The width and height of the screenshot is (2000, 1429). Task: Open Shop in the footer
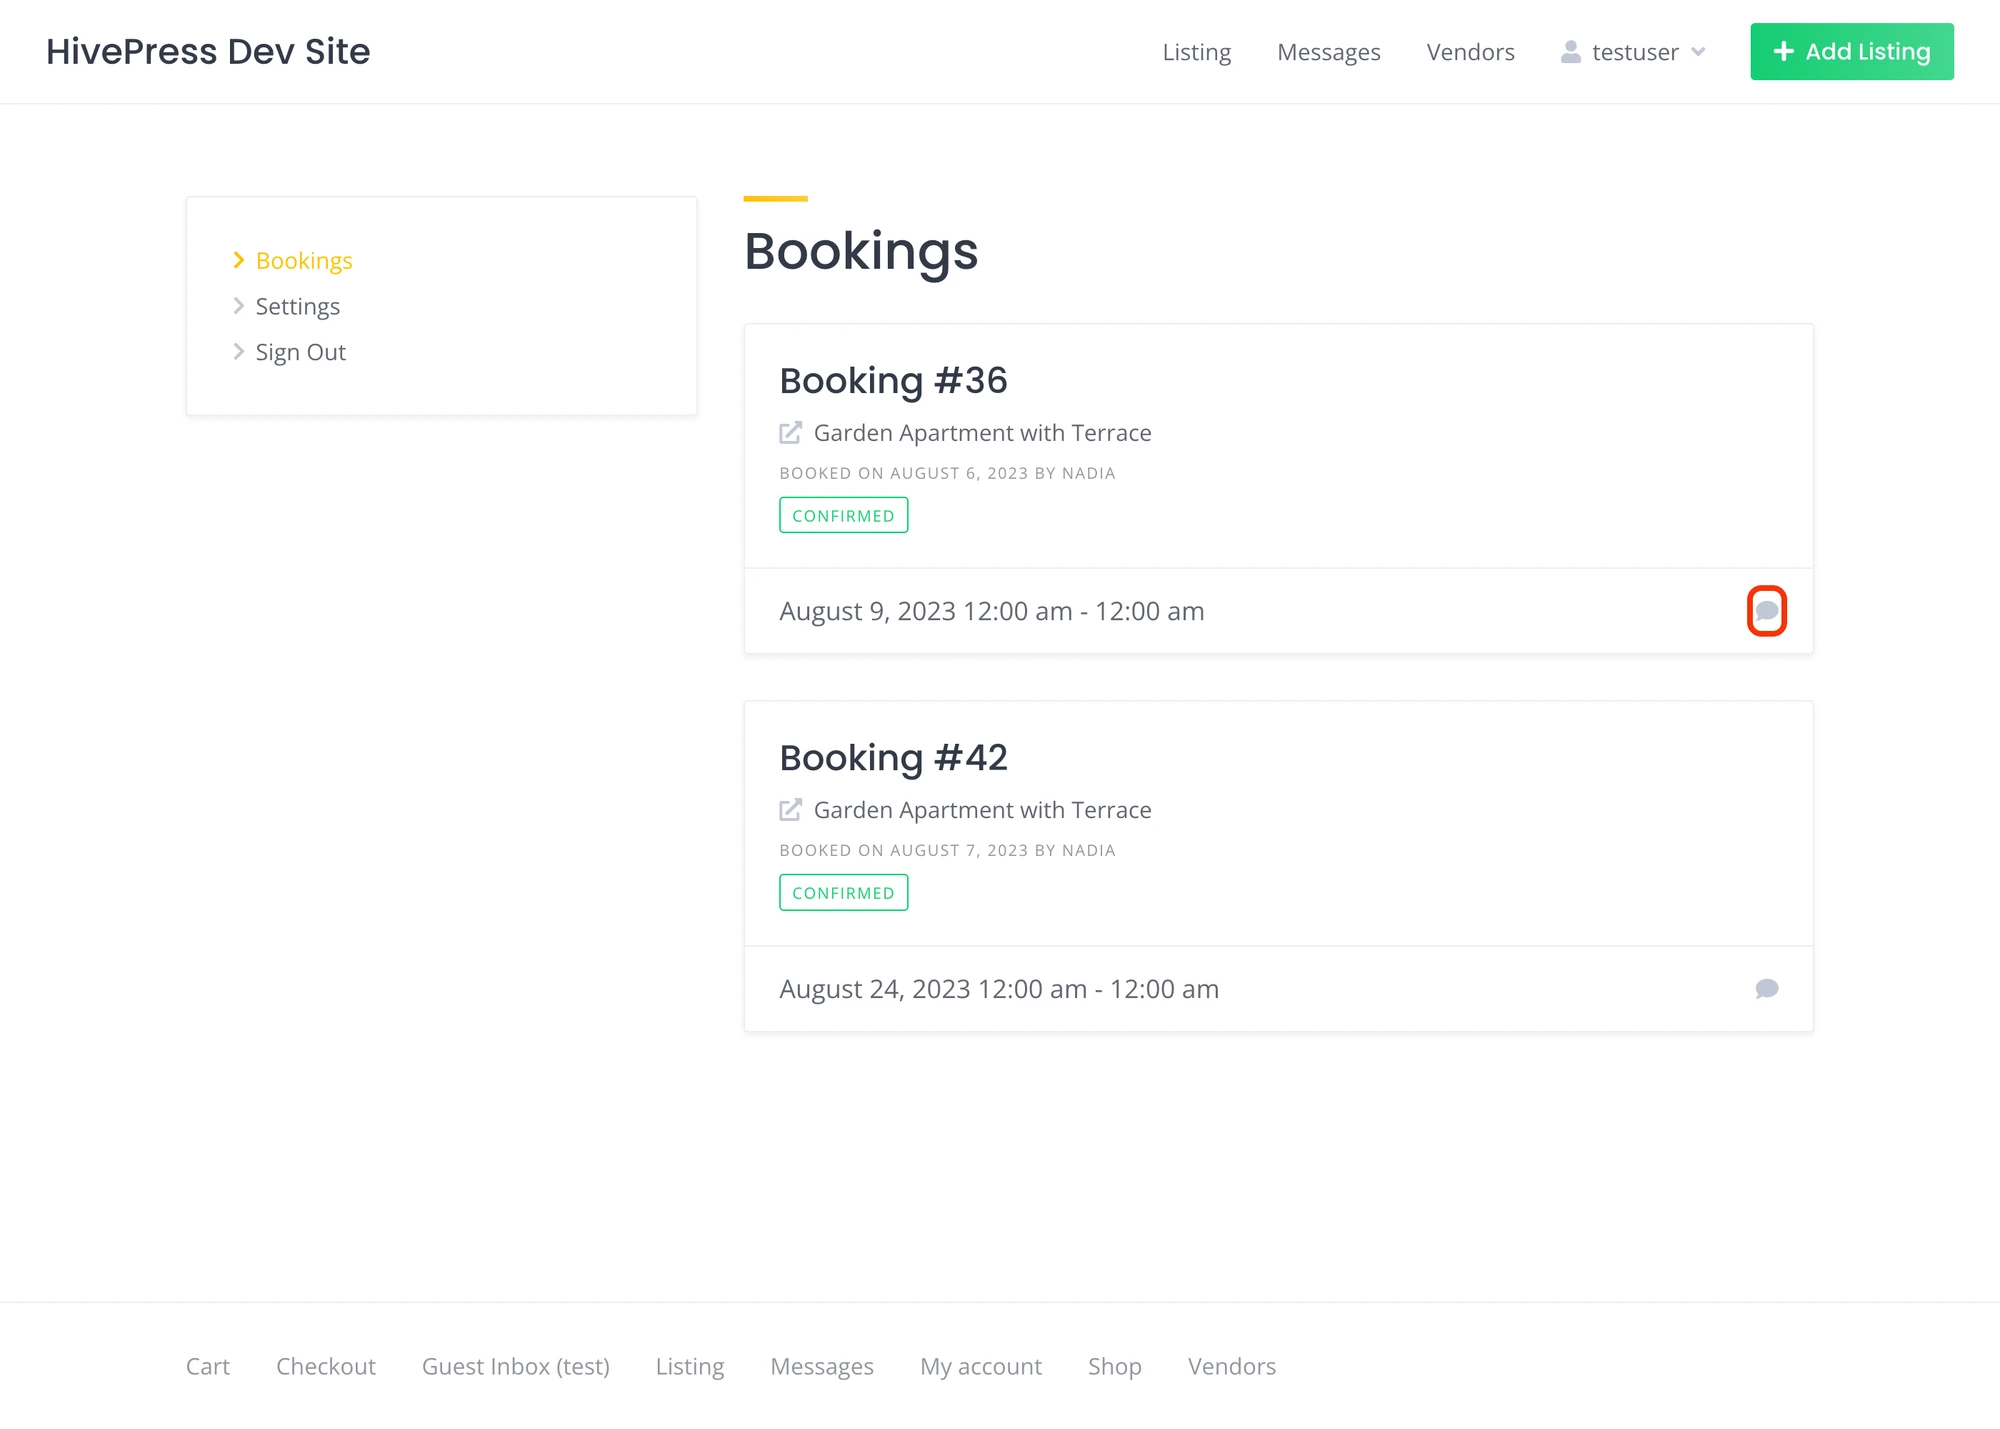tap(1115, 1366)
